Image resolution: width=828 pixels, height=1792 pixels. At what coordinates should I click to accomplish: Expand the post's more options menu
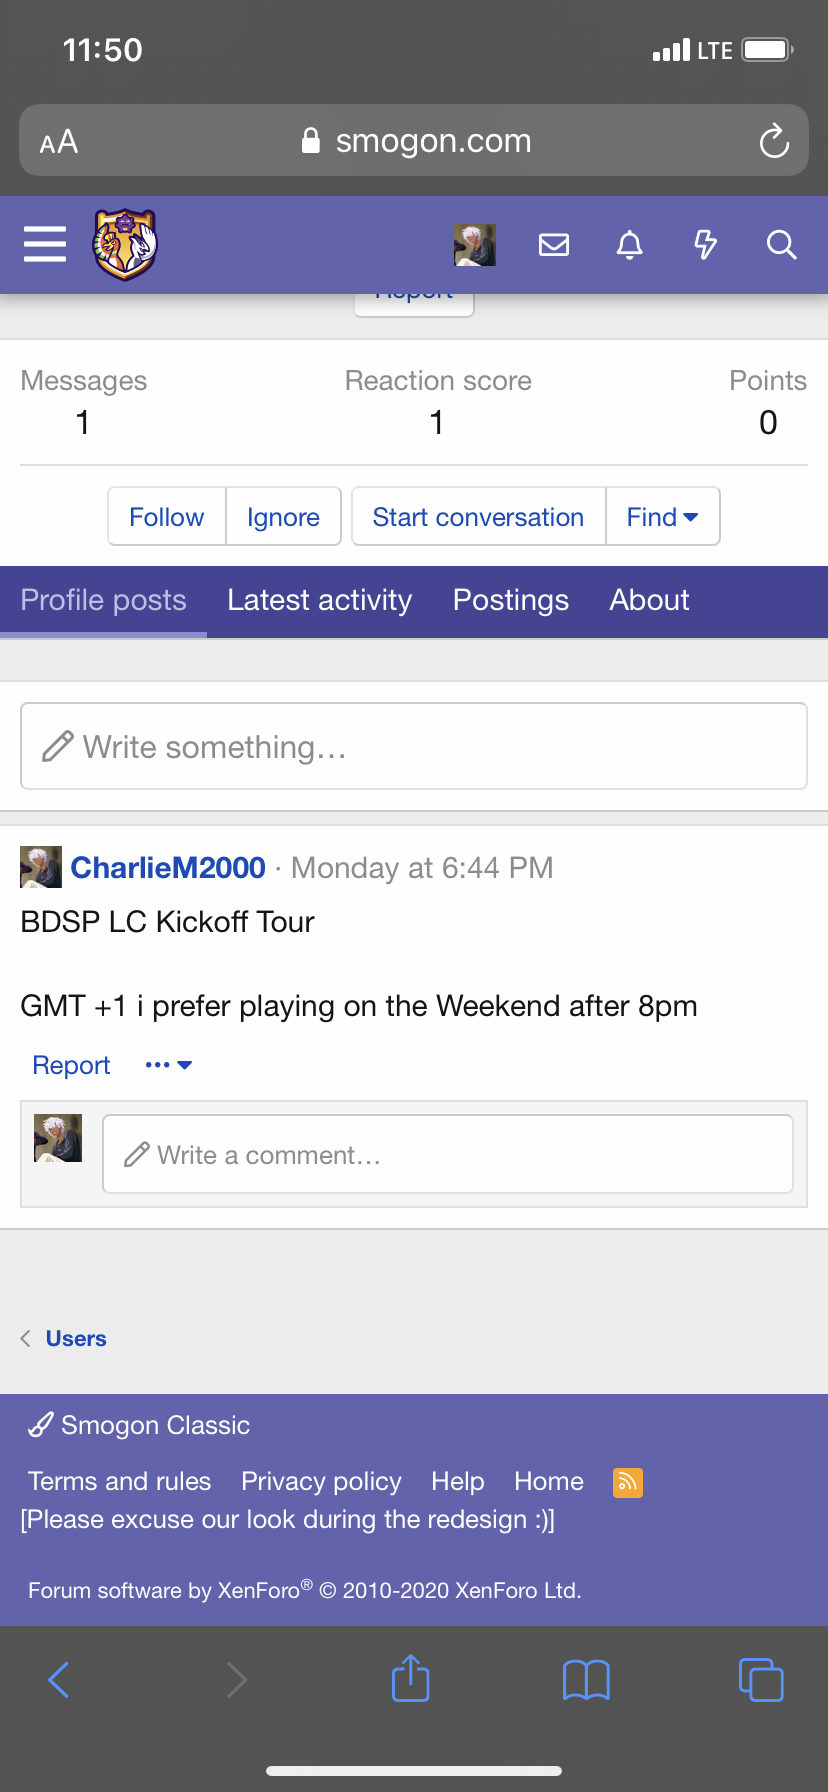168,1065
